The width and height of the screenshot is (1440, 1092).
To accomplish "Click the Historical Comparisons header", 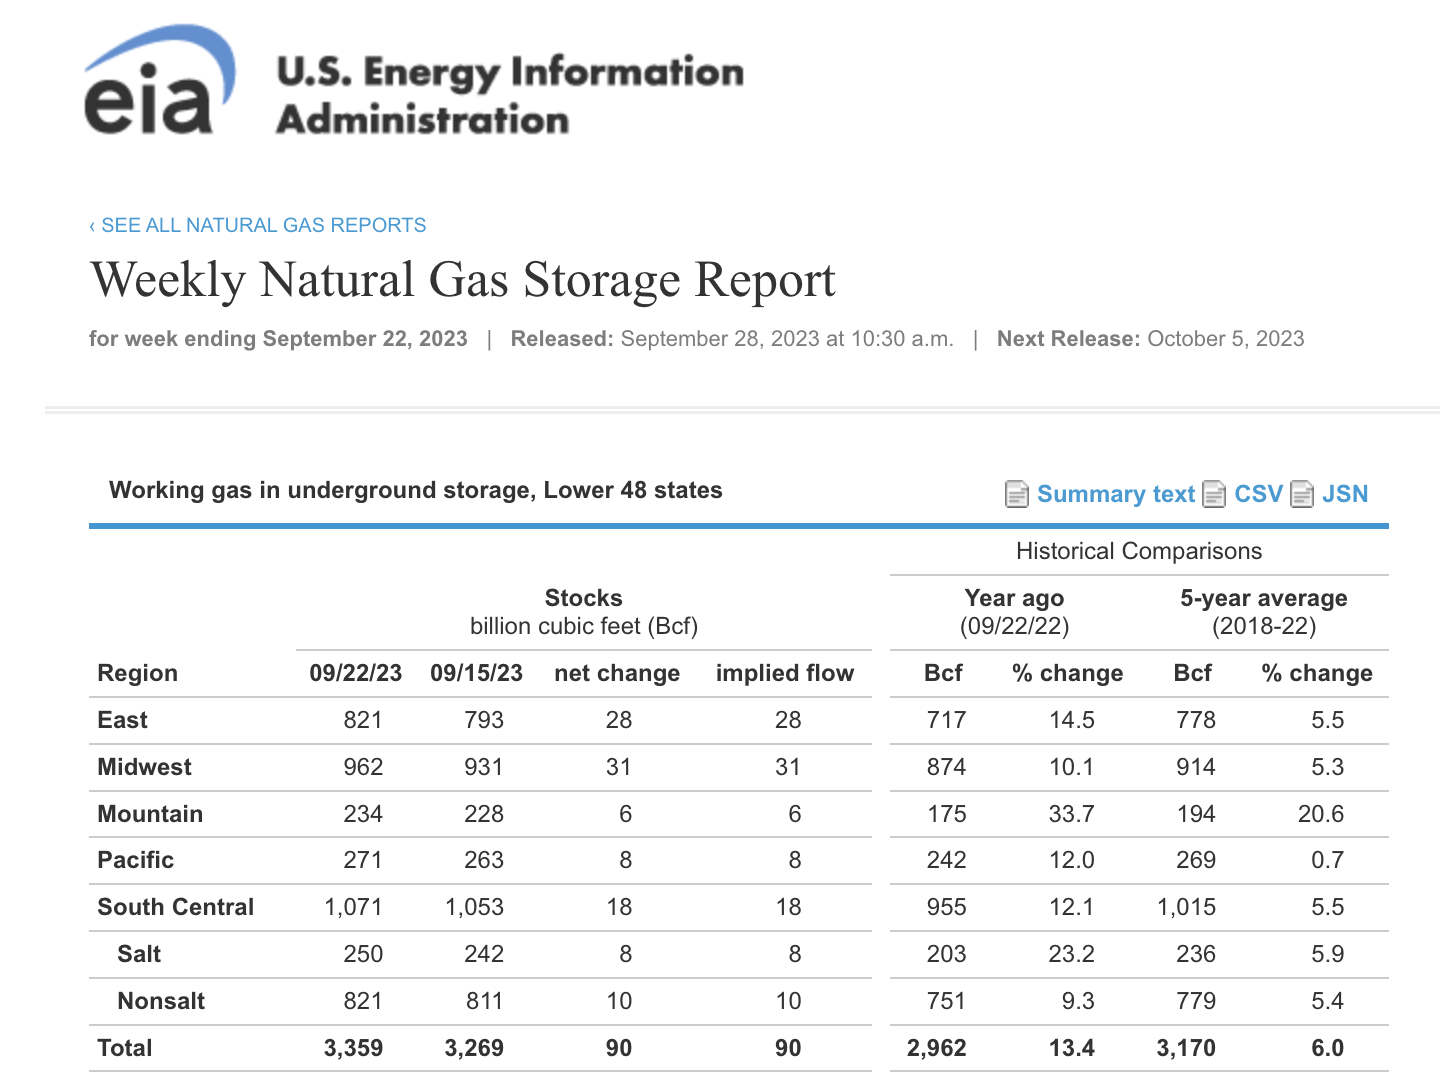I will pyautogui.click(x=1139, y=551).
